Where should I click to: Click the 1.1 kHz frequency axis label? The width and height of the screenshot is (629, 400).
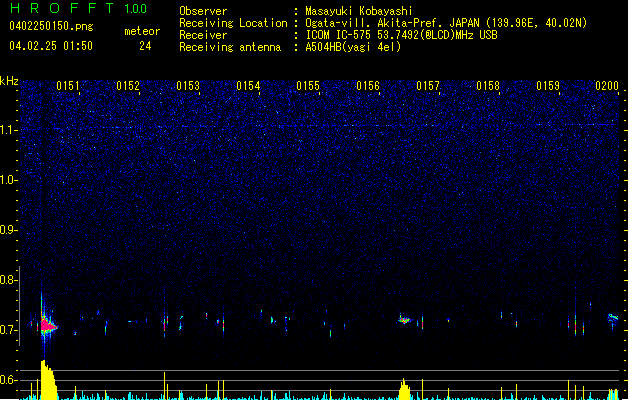pos(8,130)
